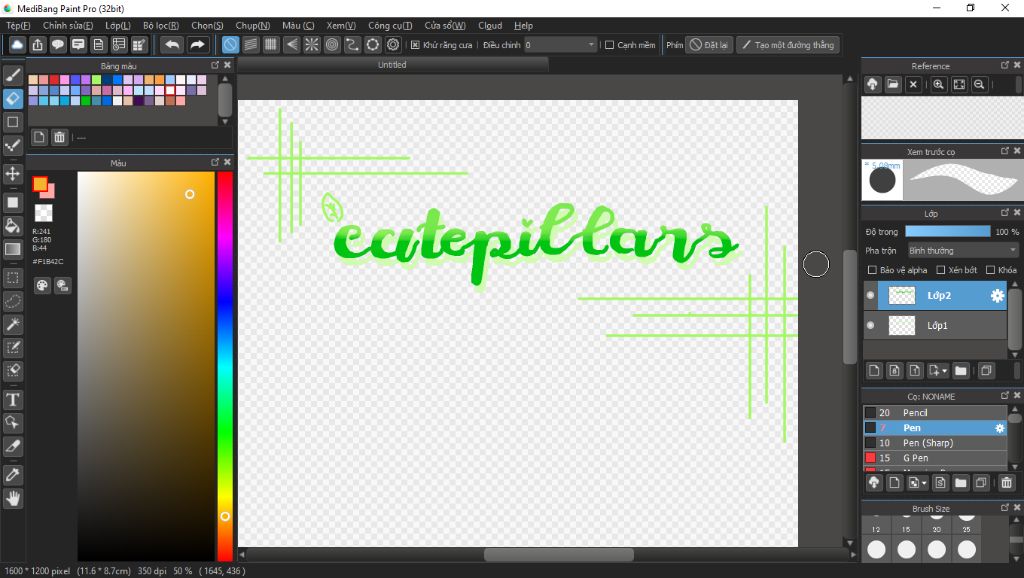Undock the Màu color panel
The image size is (1024, 578).
click(215, 162)
